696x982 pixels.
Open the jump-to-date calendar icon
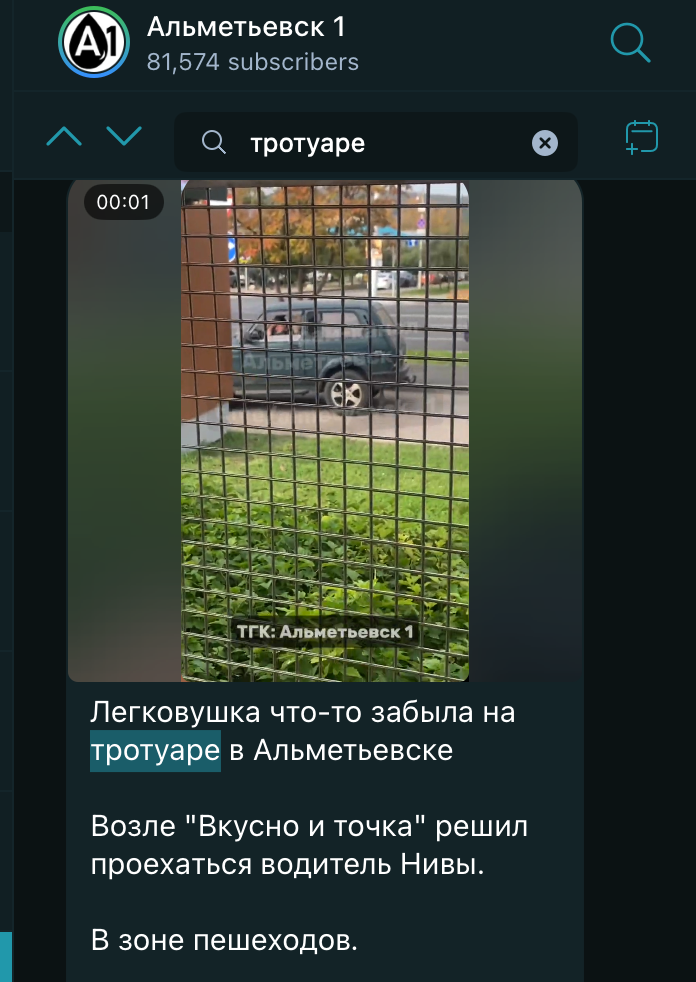pos(641,137)
